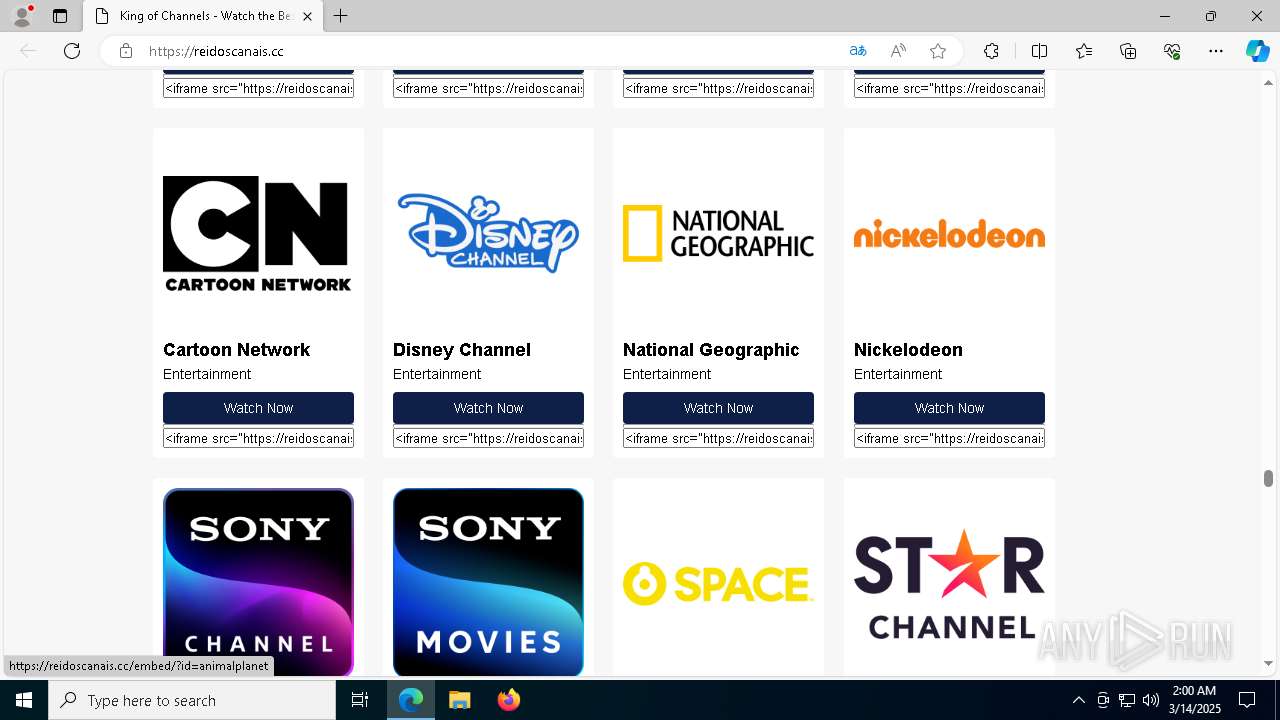Image resolution: width=1280 pixels, height=720 pixels.
Task: Close the King of Channels tab
Action: [x=307, y=16]
